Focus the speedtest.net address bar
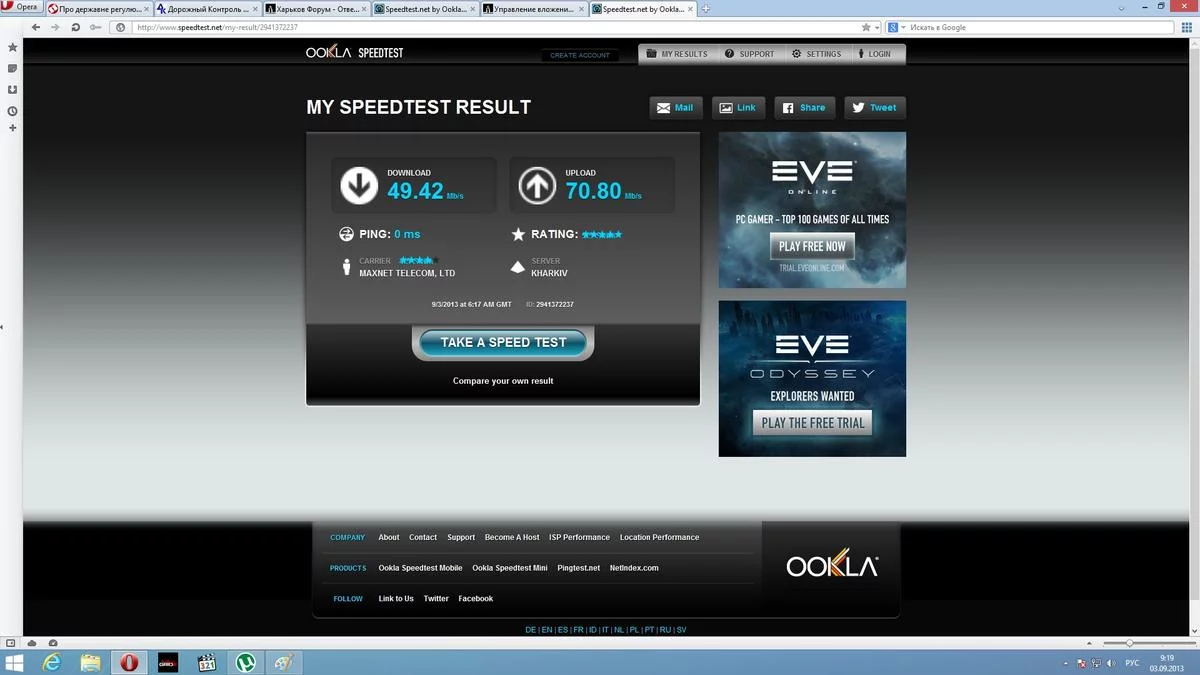 click(x=495, y=27)
